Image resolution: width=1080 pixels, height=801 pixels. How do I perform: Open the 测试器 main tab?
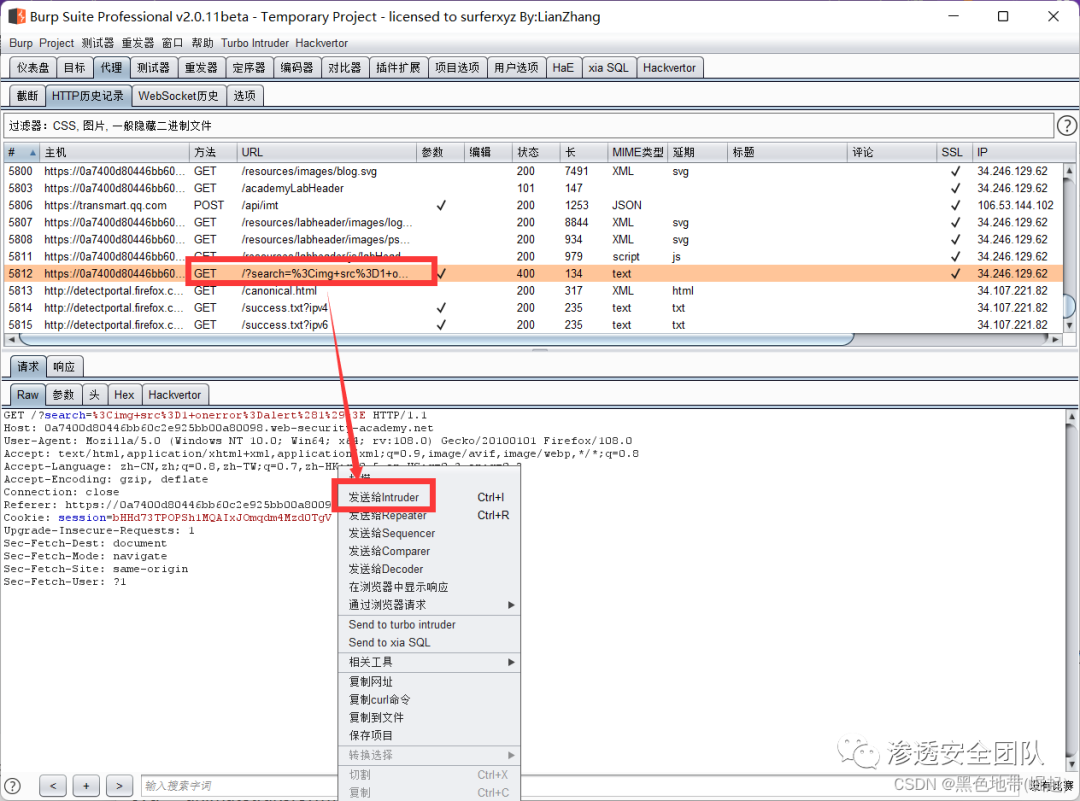[x=153, y=67]
